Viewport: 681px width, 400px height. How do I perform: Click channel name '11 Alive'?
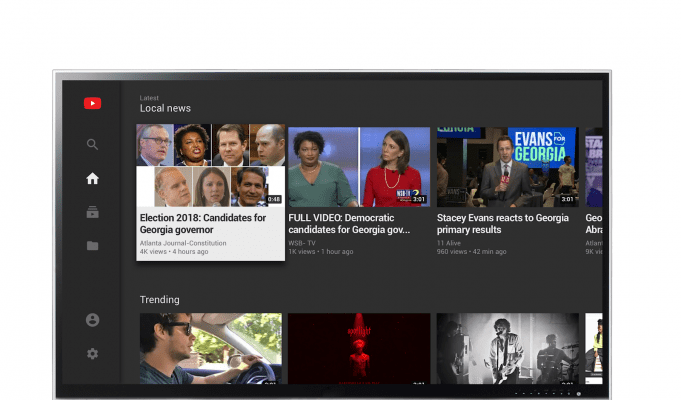tap(449, 243)
